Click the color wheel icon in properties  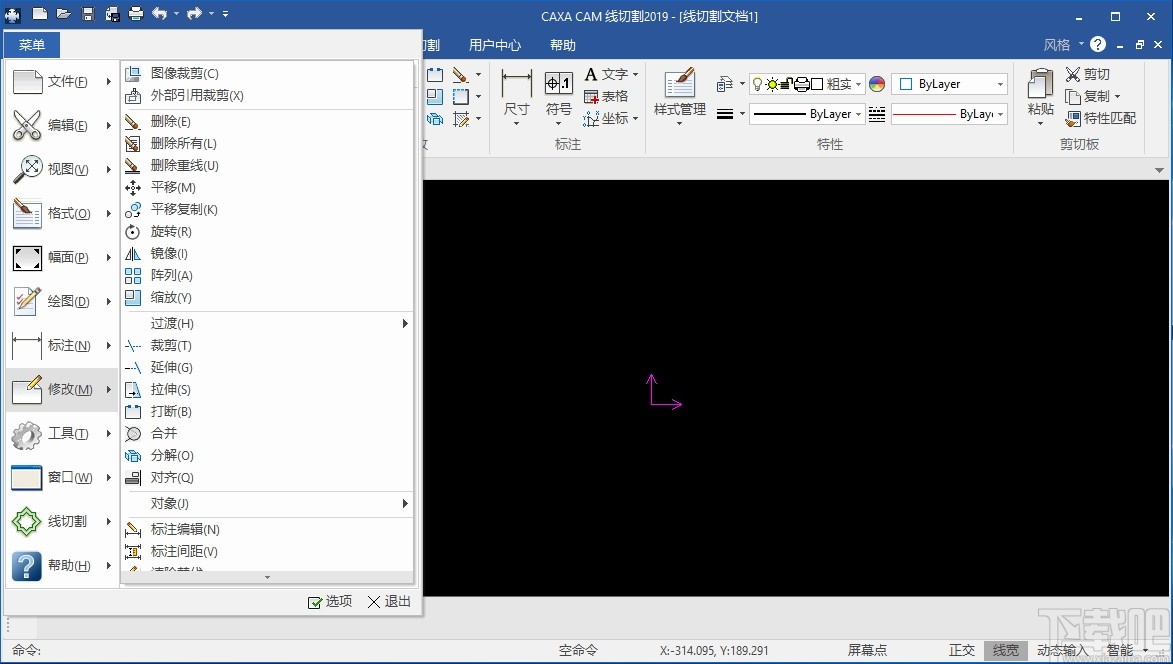[877, 84]
